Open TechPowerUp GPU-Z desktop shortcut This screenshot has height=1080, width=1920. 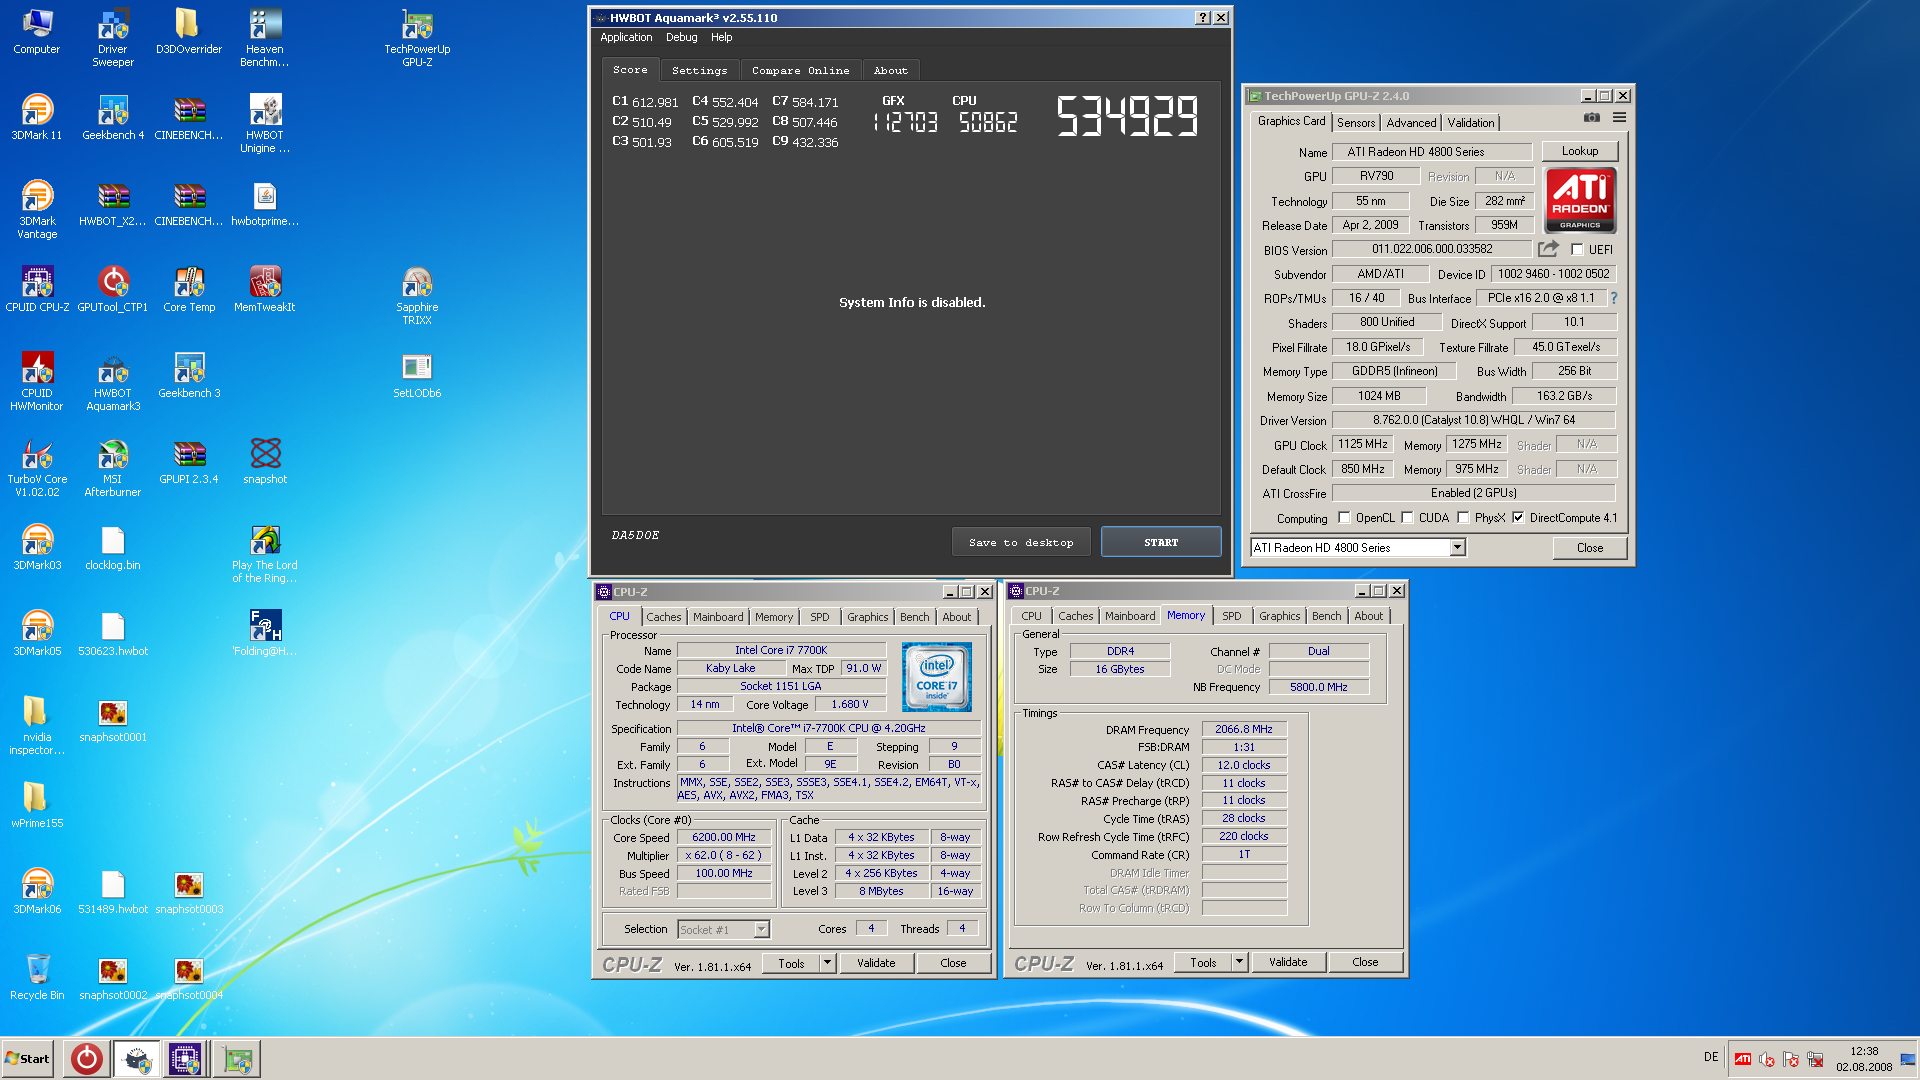click(417, 37)
